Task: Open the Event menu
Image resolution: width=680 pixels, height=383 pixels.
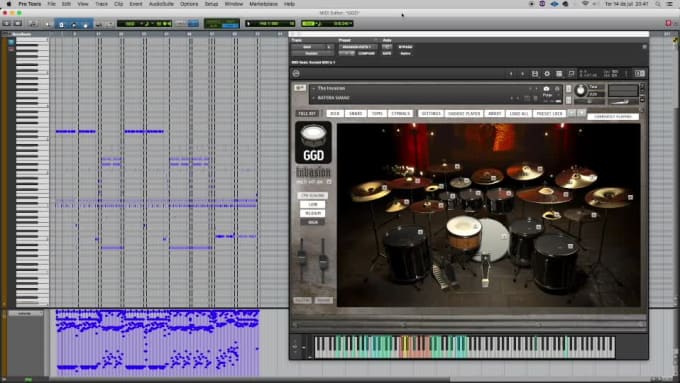Action: 136,4
